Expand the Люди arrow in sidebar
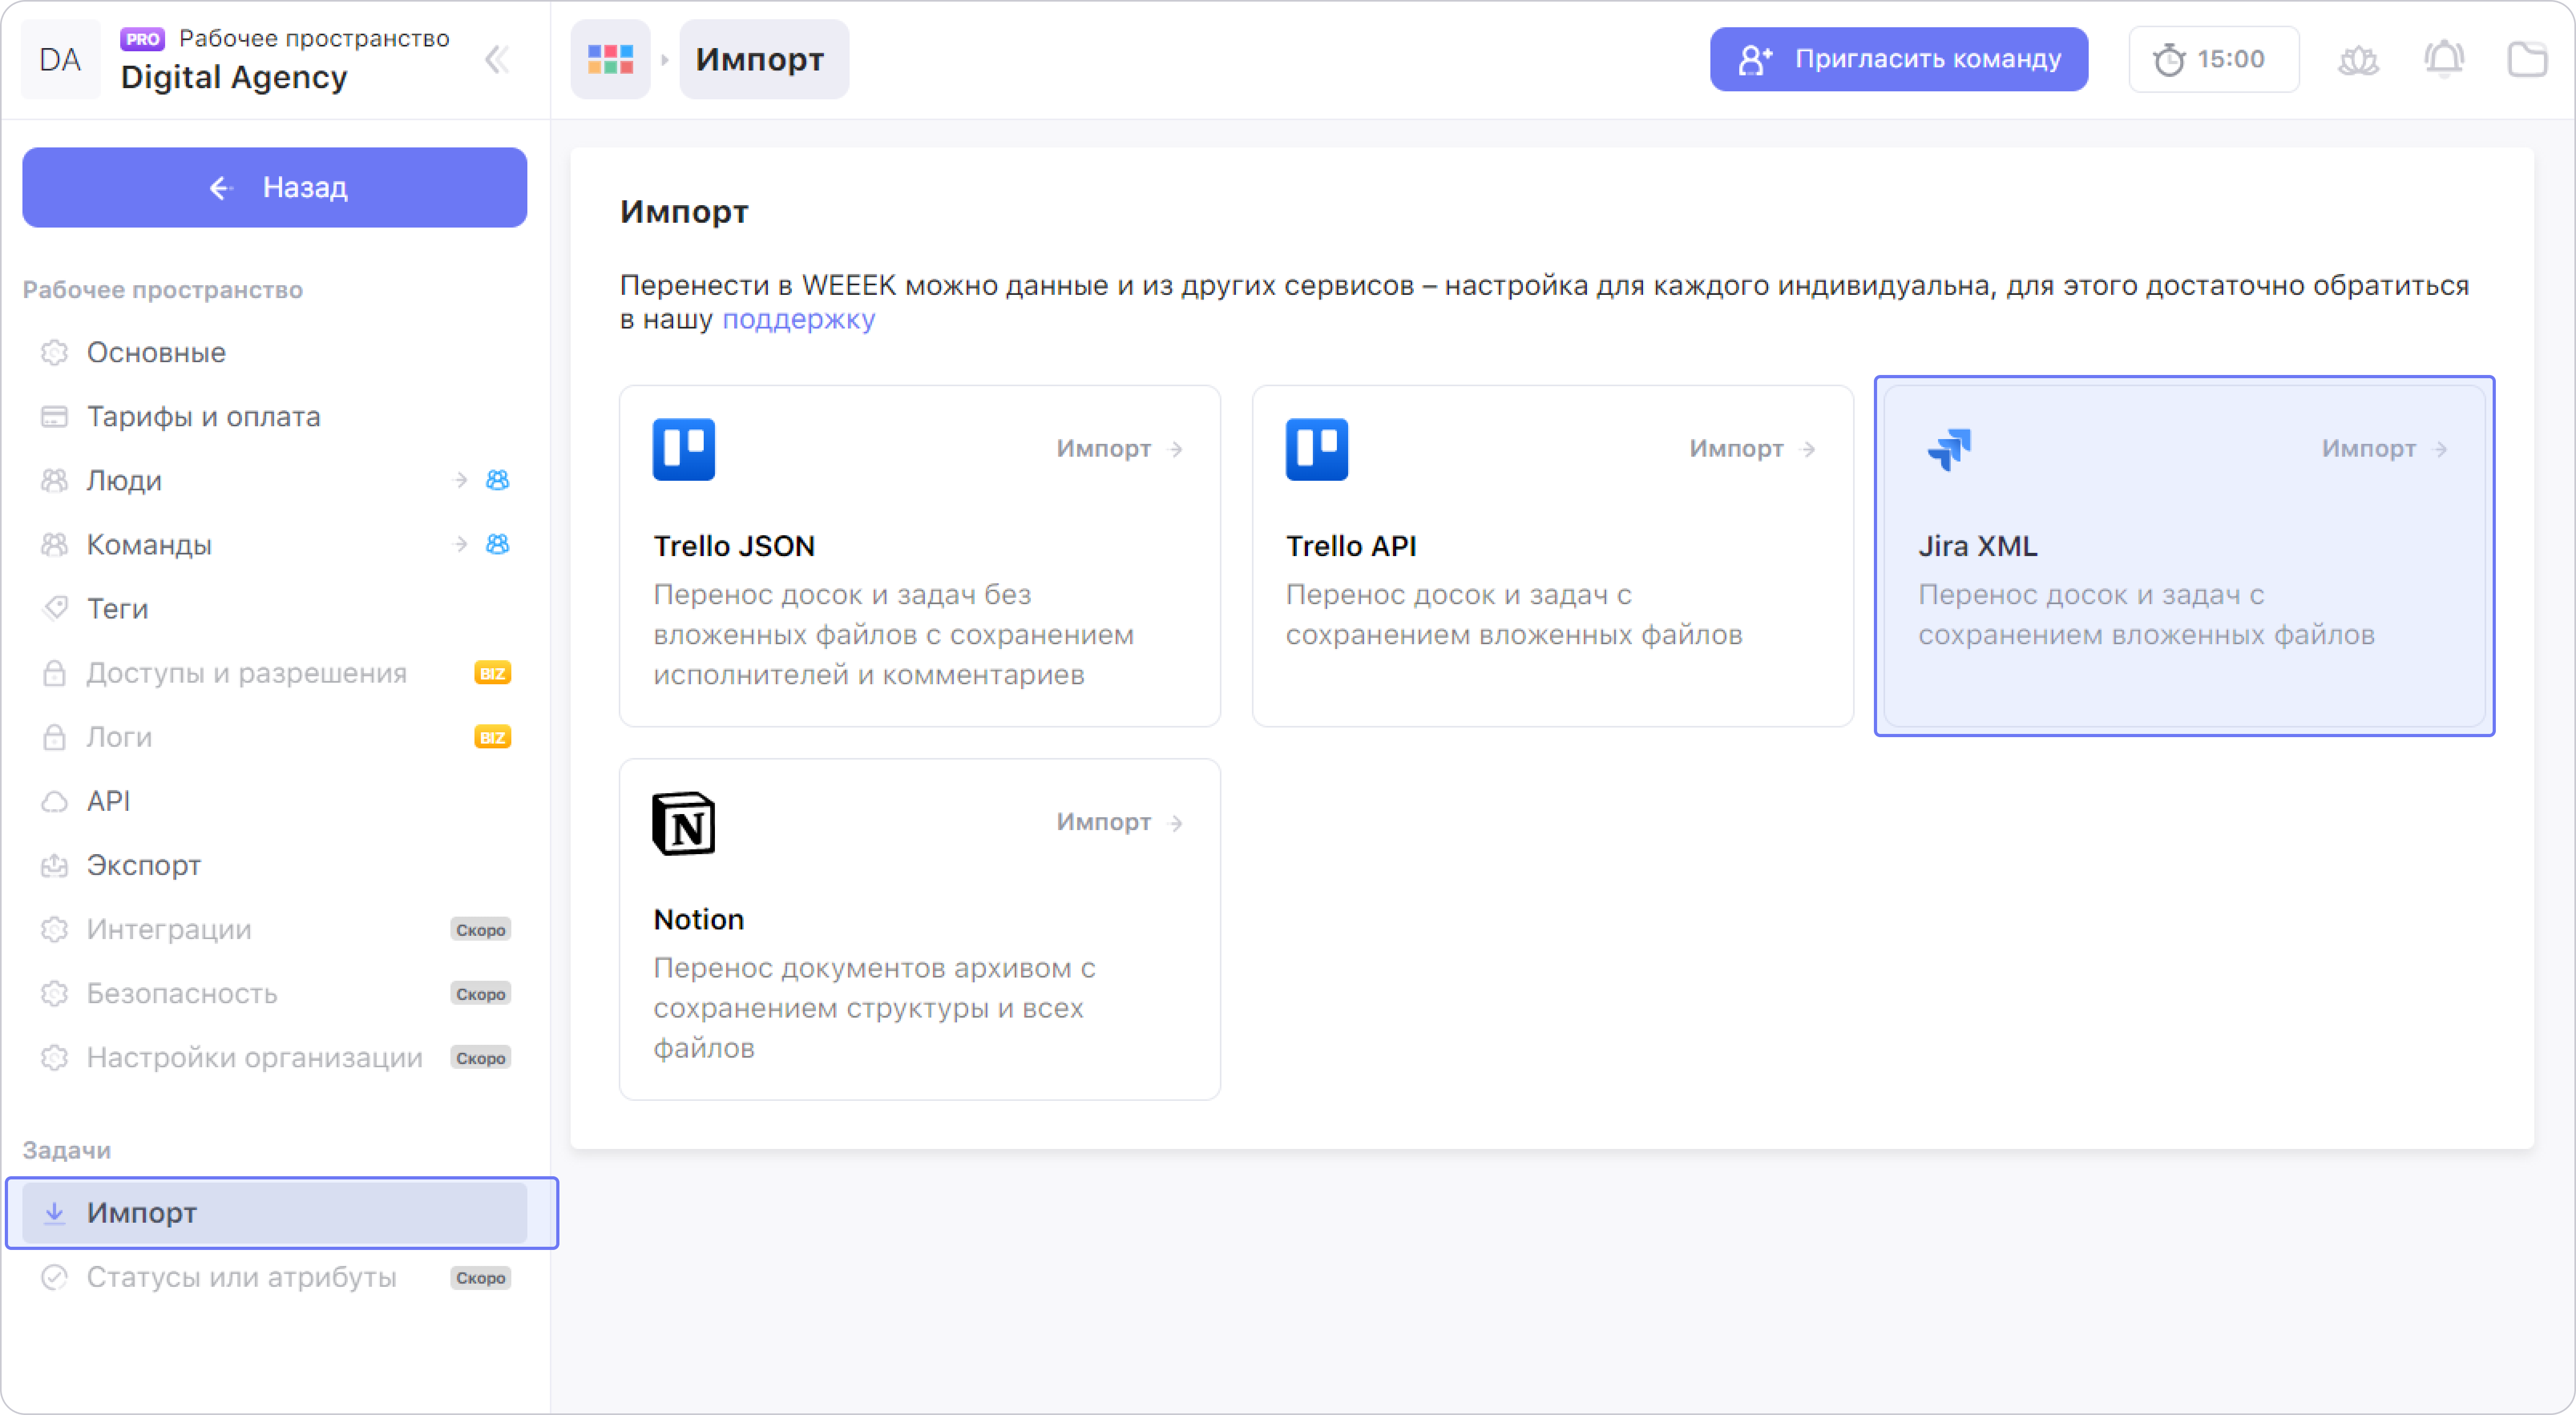This screenshot has height=1415, width=2576. tap(460, 481)
